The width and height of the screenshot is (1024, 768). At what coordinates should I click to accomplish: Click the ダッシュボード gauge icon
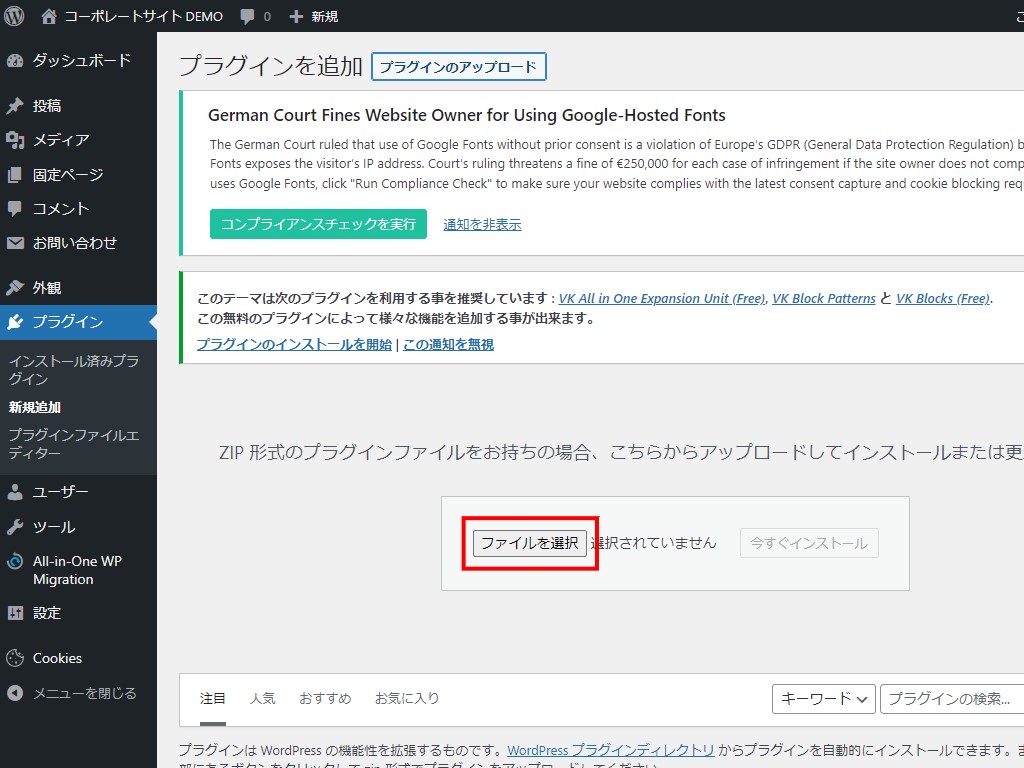(x=15, y=60)
